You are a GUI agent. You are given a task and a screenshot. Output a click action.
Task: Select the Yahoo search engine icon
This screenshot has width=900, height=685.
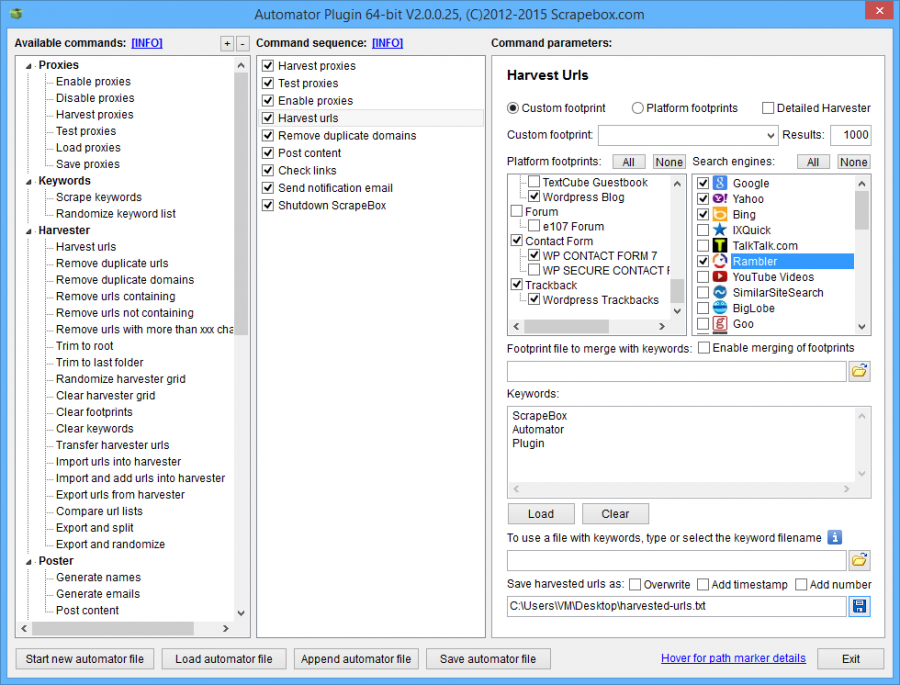719,198
